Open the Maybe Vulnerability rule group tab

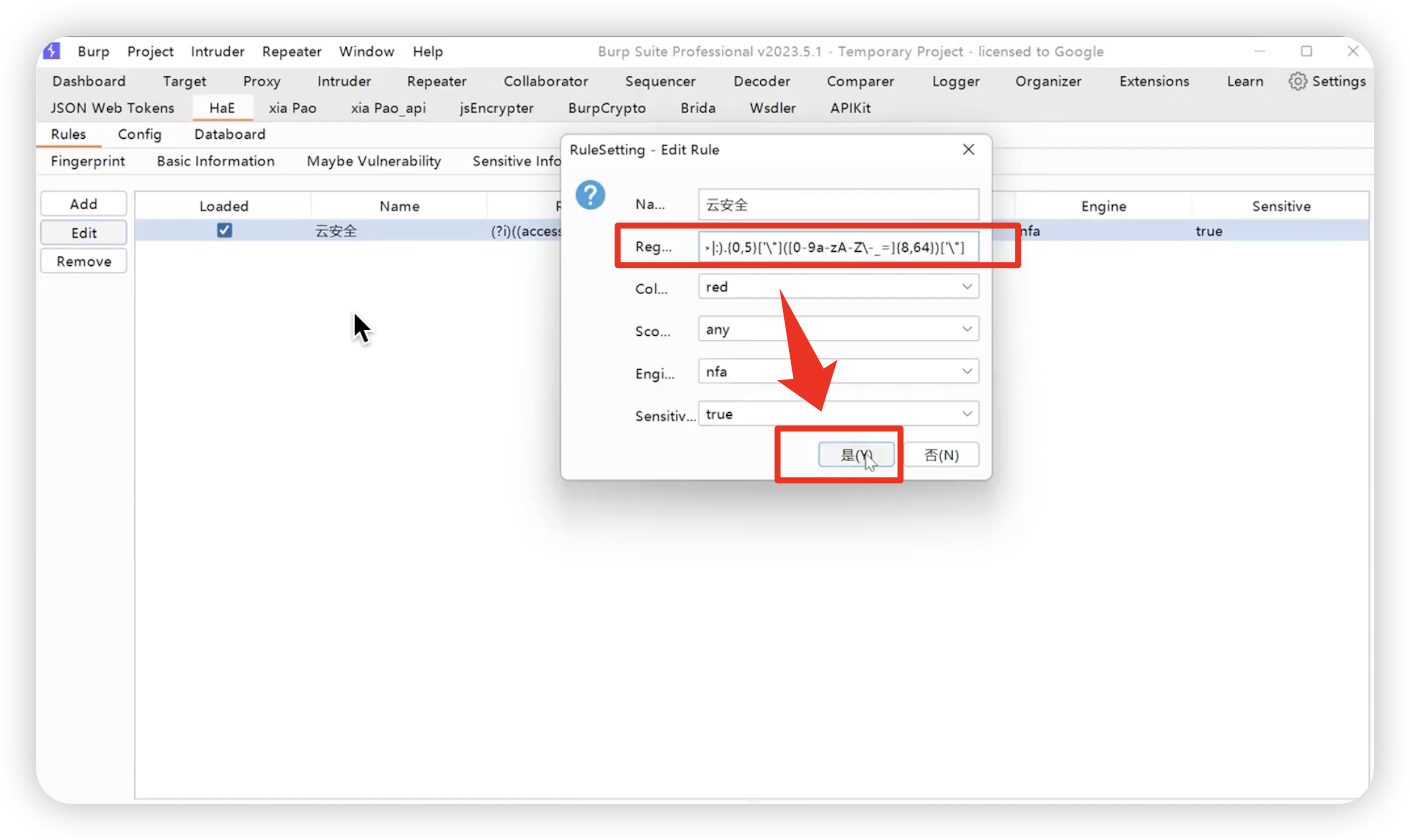(374, 161)
